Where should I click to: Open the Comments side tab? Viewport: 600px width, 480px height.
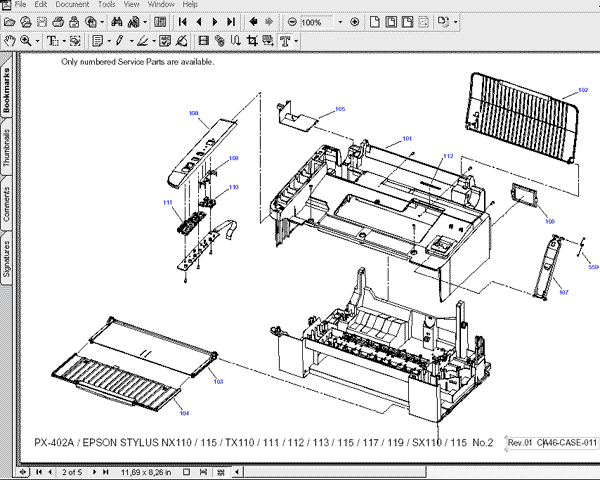pyautogui.click(x=7, y=203)
